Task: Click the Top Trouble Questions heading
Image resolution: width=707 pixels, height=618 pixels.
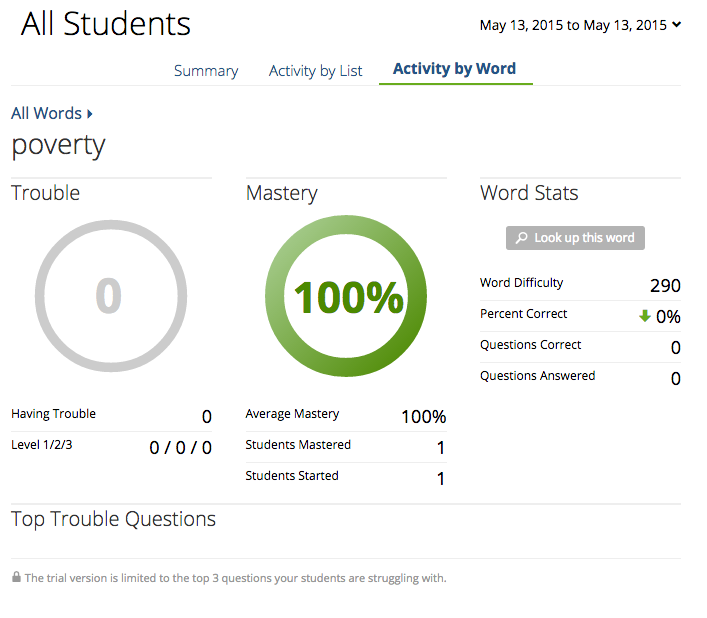Action: click(113, 519)
